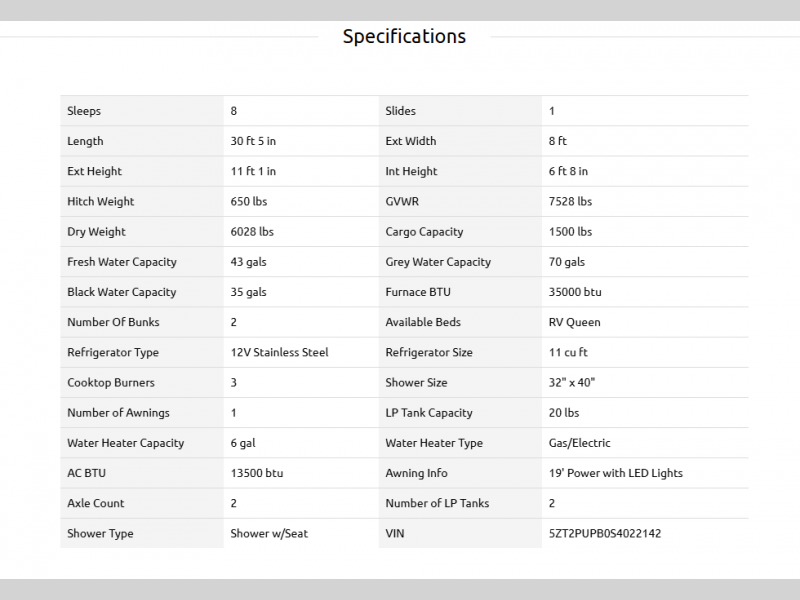Click the GVWR value 7528 lbs
Image resolution: width=800 pixels, height=600 pixels.
570,201
